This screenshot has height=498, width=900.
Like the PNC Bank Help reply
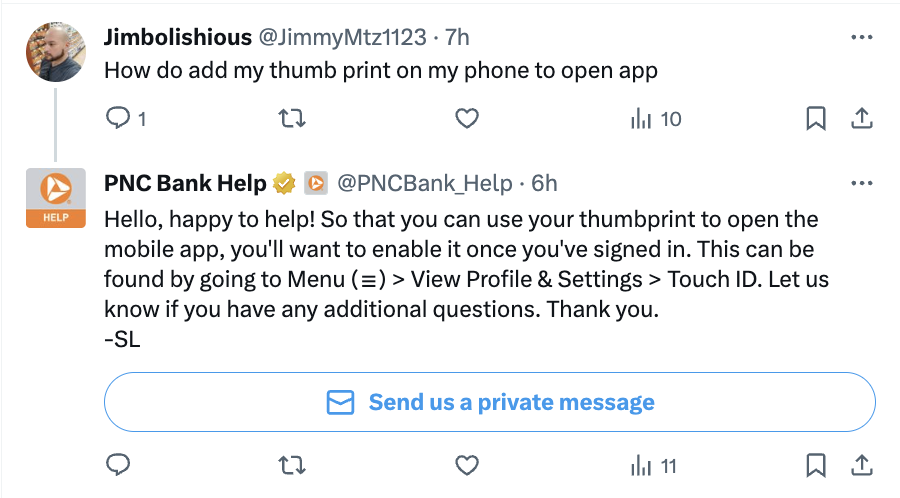point(466,466)
